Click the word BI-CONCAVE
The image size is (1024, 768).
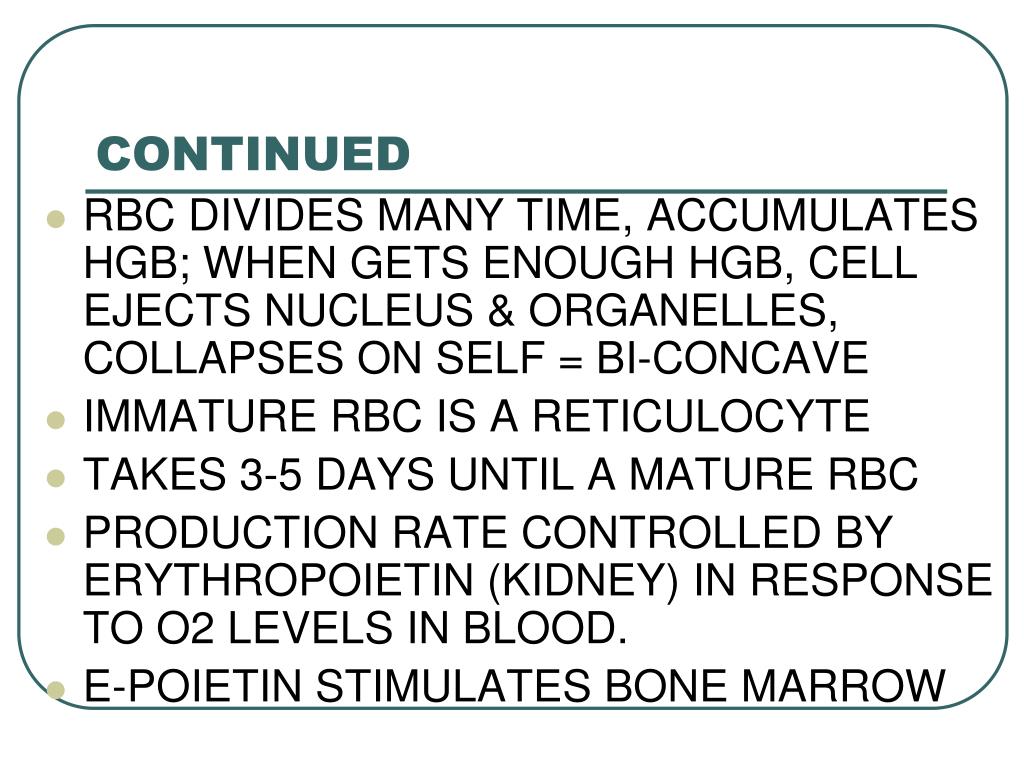click(733, 357)
